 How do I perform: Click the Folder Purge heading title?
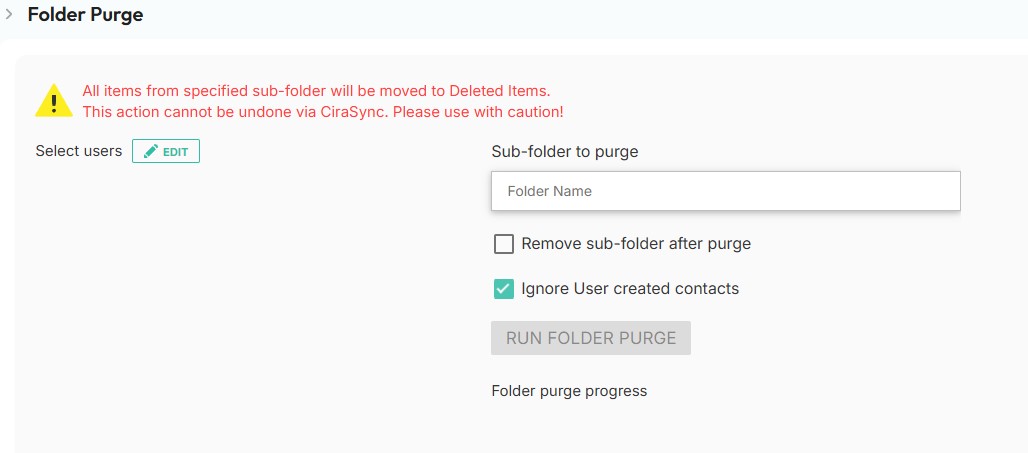pyautogui.click(x=85, y=14)
